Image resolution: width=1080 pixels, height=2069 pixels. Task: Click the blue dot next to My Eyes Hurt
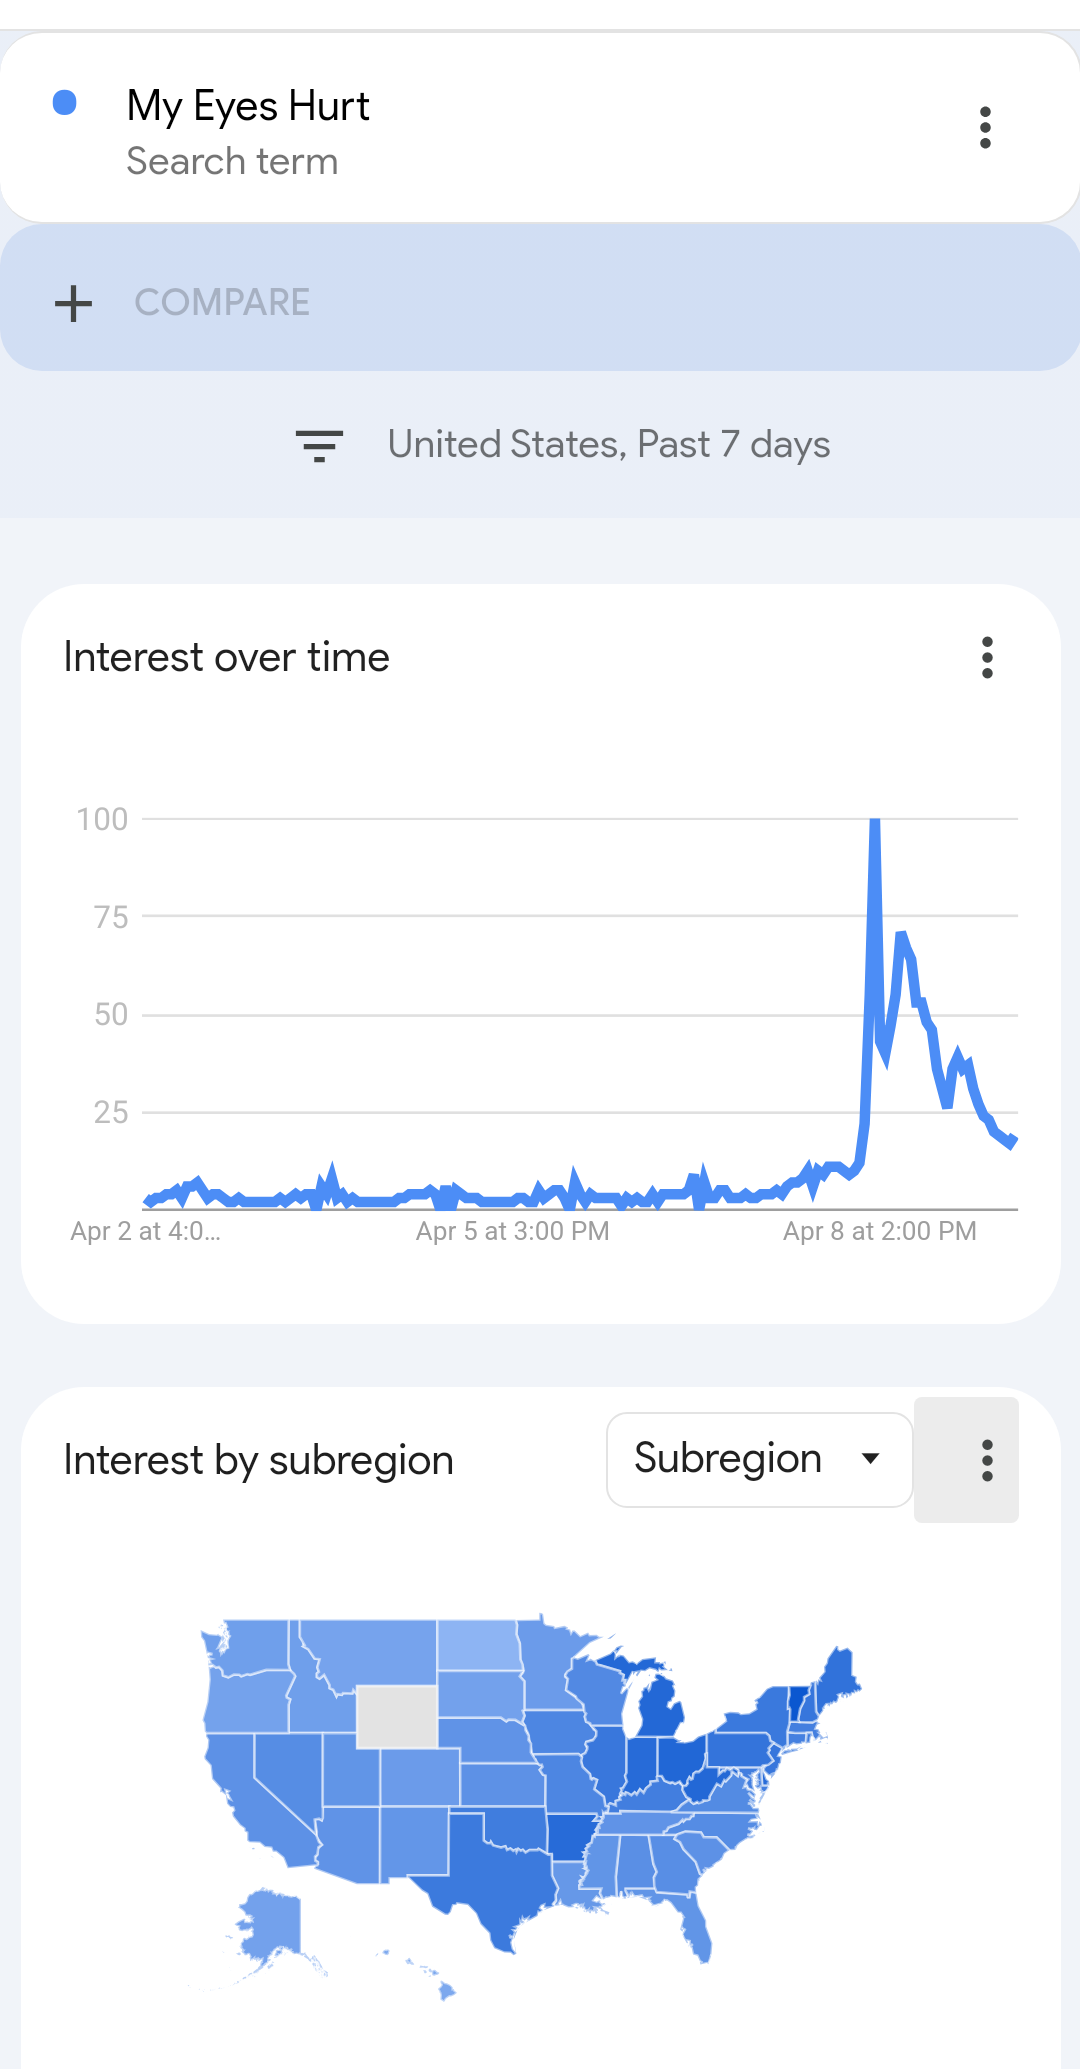(65, 102)
